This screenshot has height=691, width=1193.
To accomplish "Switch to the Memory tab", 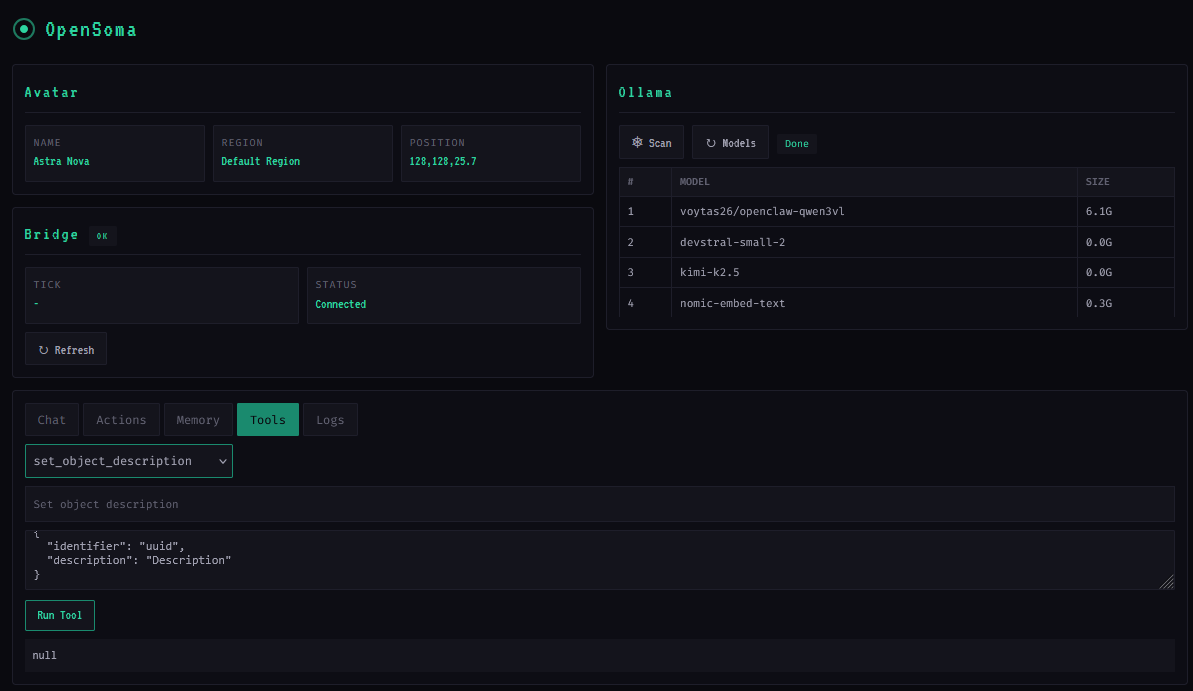I will pos(197,419).
